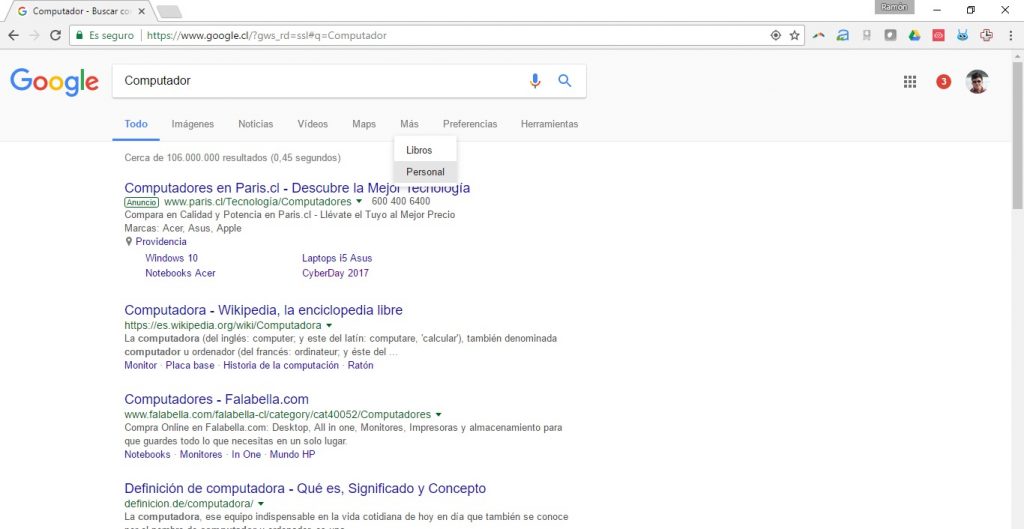Image resolution: width=1024 pixels, height=529 pixels.
Task: Switch to the Noticias tab
Action: pos(255,124)
